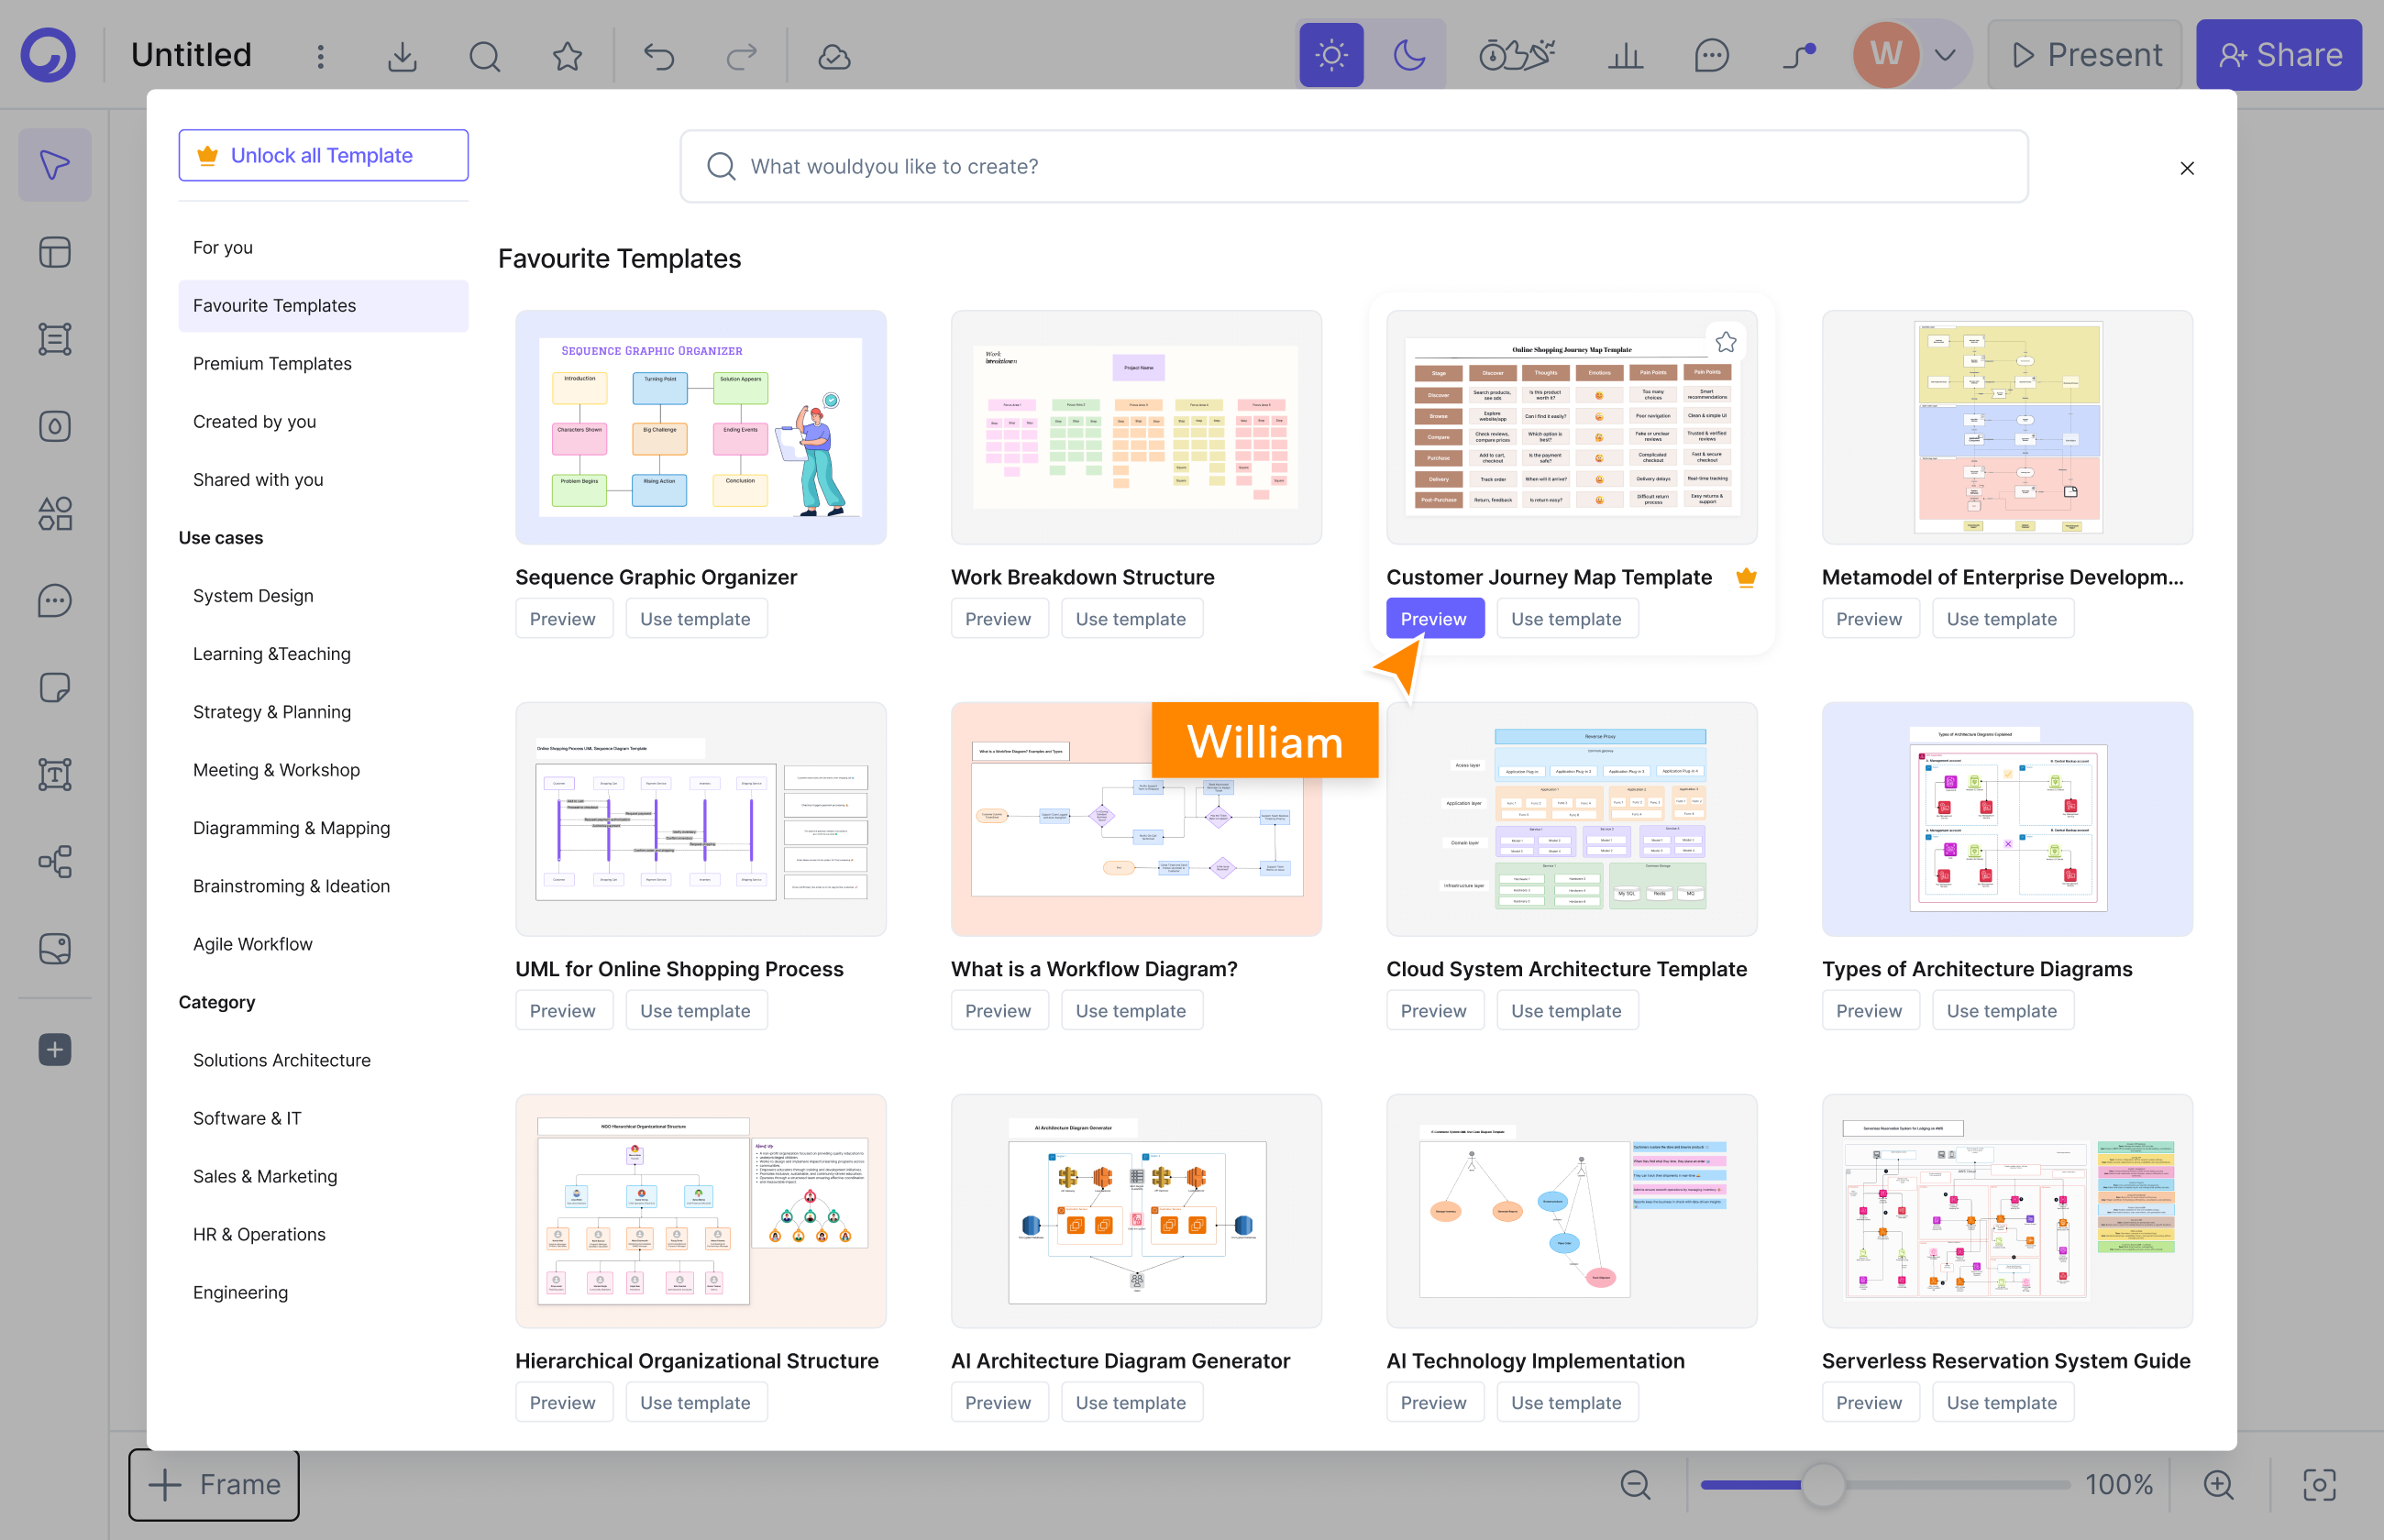Select the sticky note tool in sidebar

55,688
